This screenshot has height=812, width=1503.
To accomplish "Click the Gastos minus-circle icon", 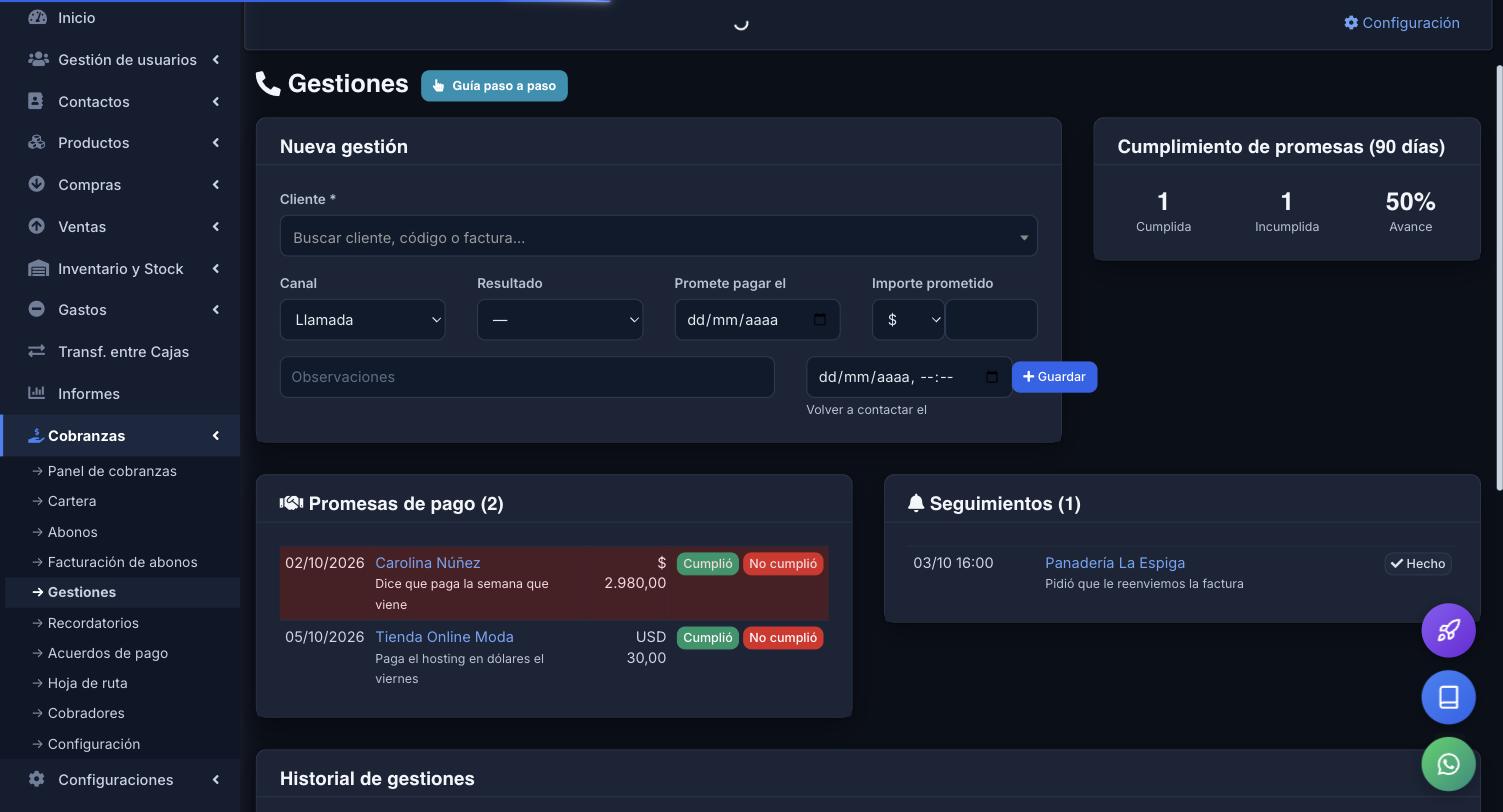I will (x=36, y=309).
